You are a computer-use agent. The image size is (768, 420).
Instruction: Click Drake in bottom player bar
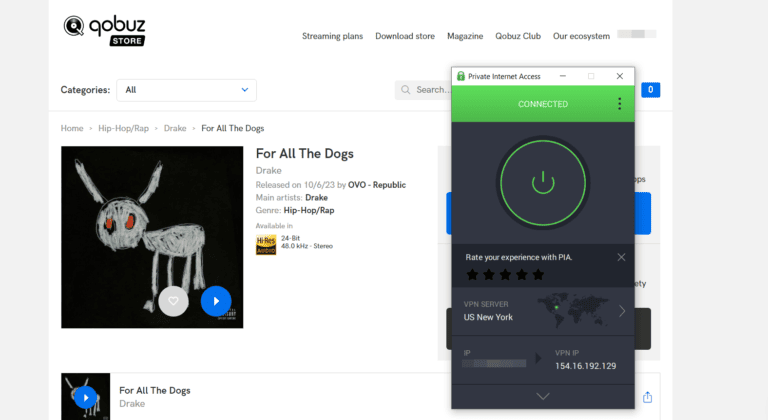click(132, 404)
